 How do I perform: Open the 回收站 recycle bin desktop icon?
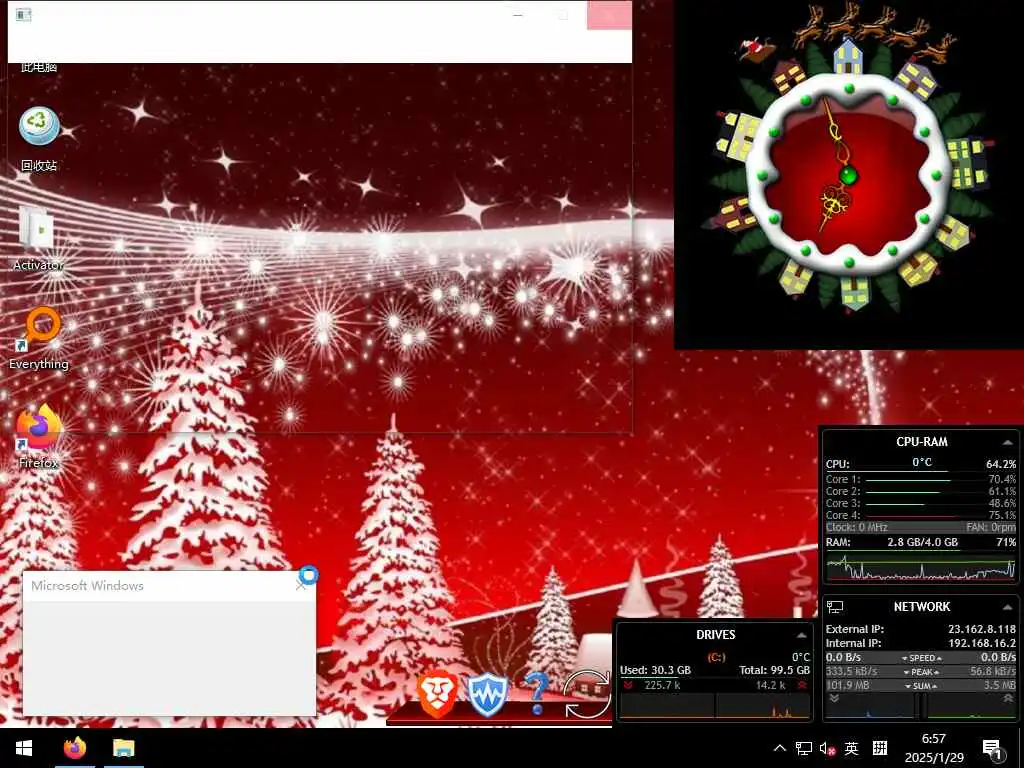point(39,138)
